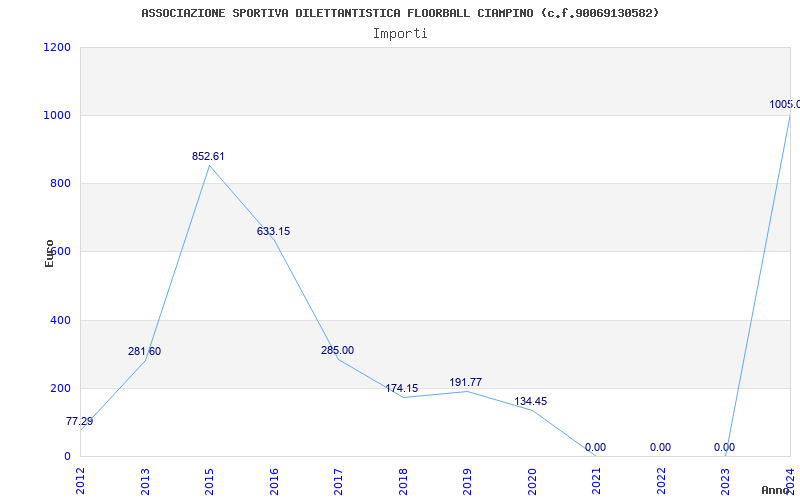
Task: Click the 2021 x-axis year label
Action: click(597, 481)
